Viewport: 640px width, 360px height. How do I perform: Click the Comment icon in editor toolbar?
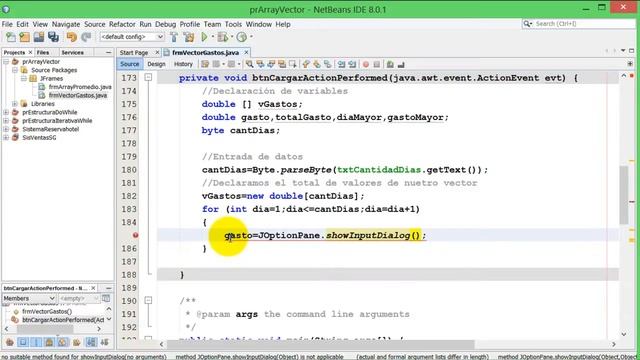(x=390, y=64)
